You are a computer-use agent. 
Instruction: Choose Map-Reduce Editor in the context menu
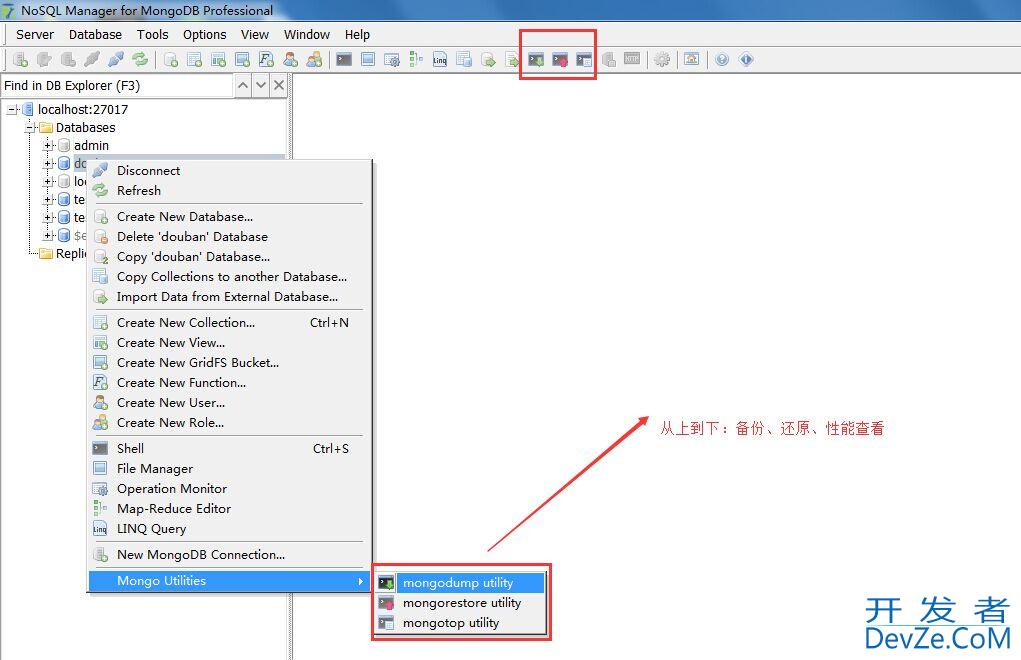(x=230, y=509)
